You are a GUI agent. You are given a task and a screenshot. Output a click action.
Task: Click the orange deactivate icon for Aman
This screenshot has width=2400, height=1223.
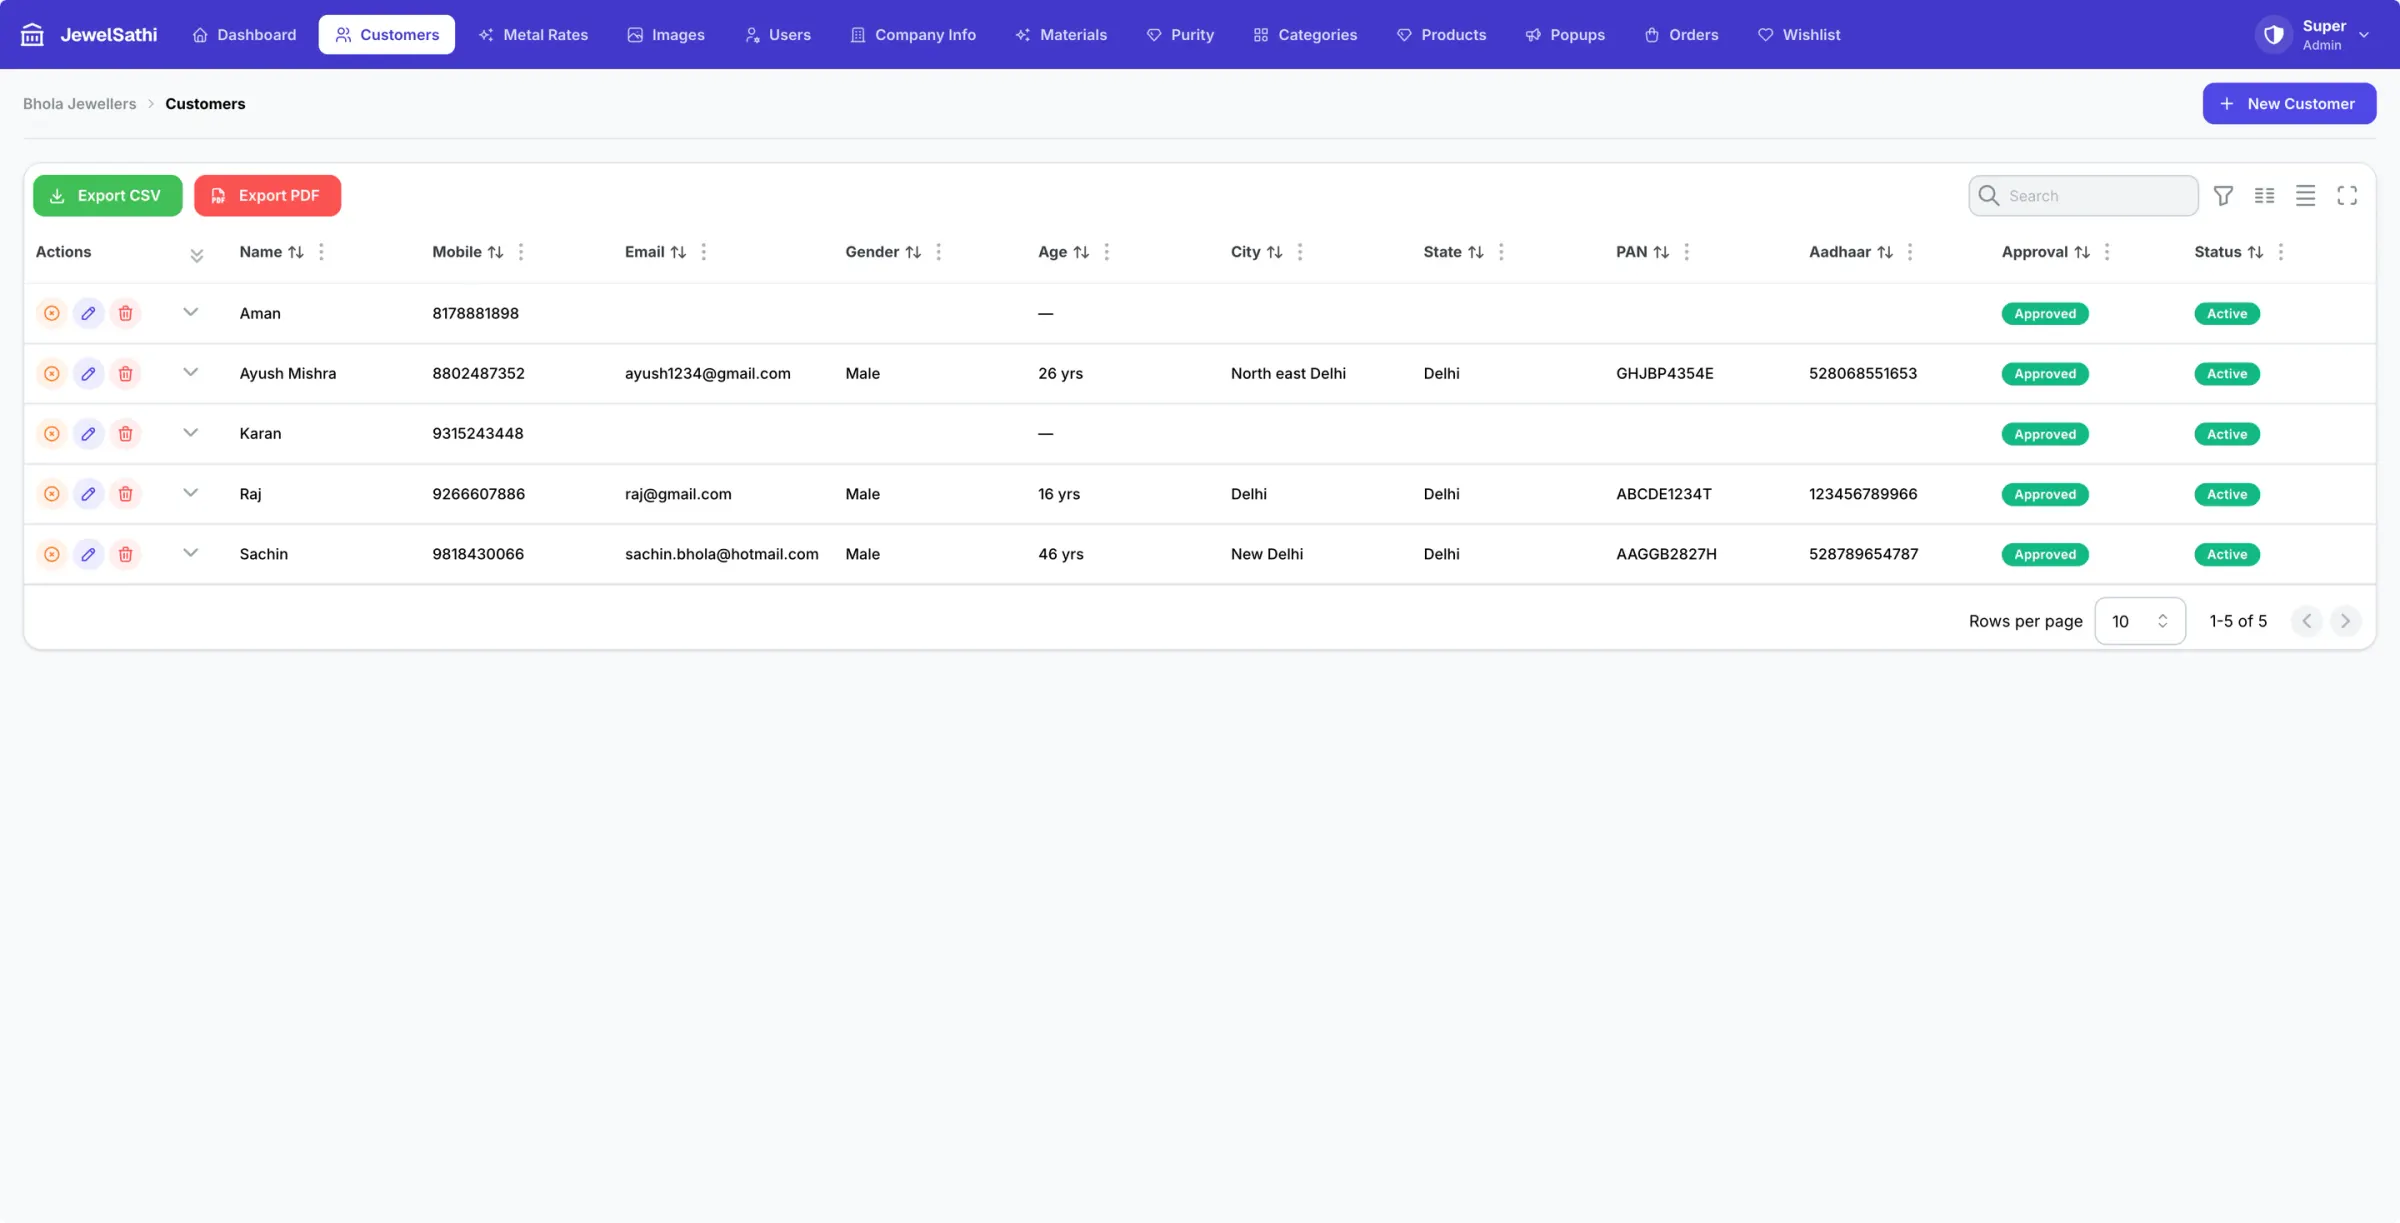click(x=52, y=313)
